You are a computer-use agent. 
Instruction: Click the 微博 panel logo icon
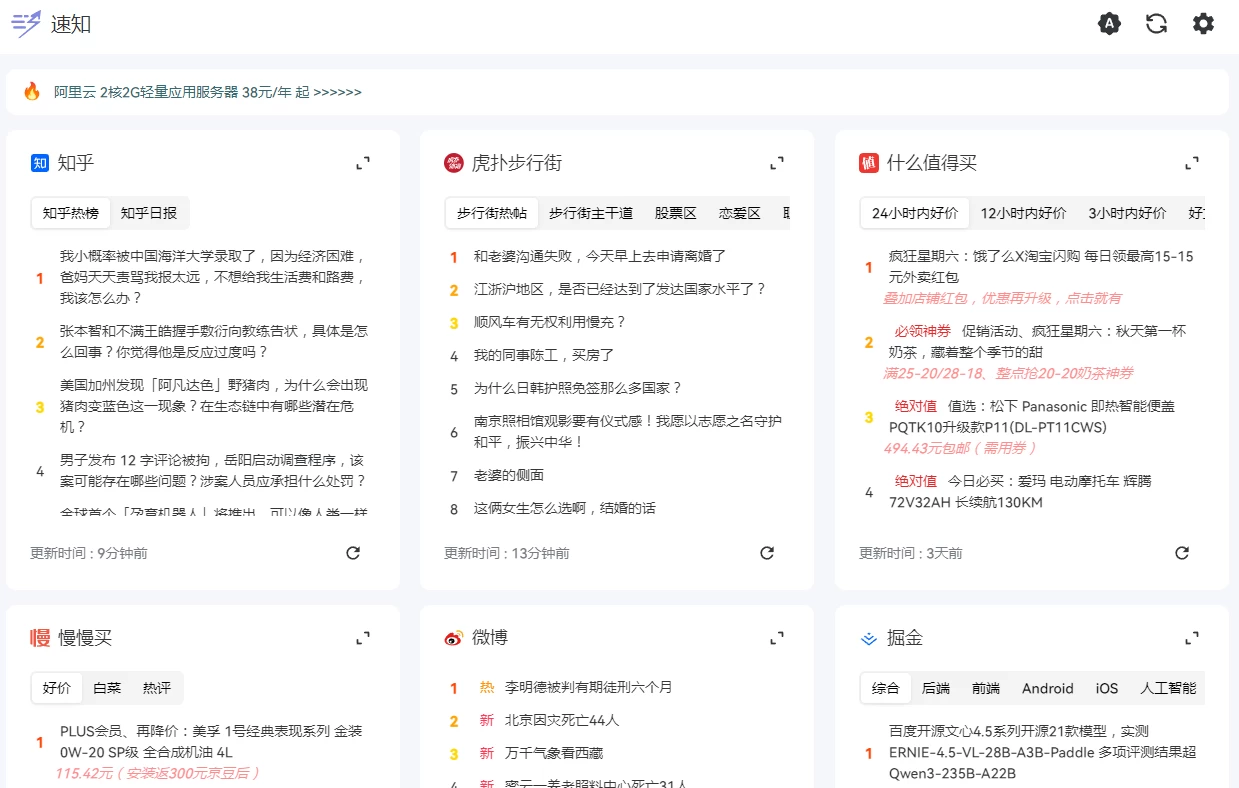click(x=452, y=638)
